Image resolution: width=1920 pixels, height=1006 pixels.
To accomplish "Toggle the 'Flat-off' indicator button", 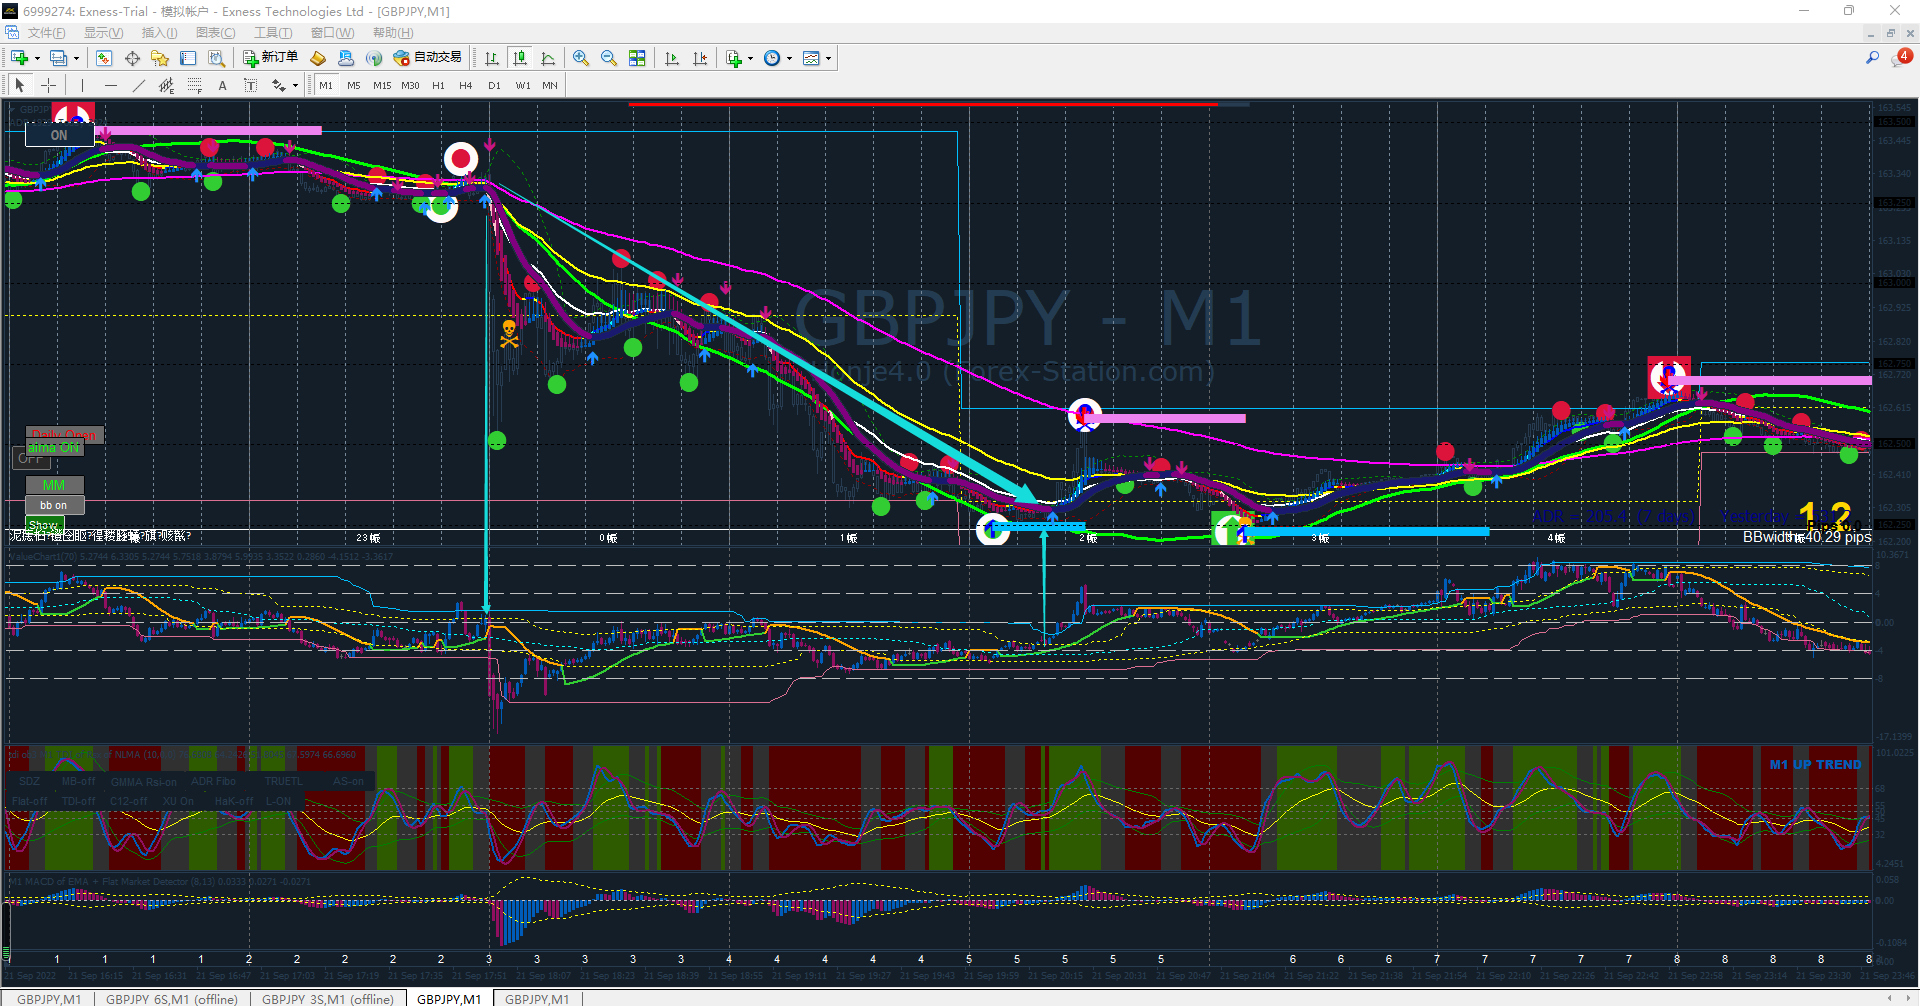I will (30, 801).
